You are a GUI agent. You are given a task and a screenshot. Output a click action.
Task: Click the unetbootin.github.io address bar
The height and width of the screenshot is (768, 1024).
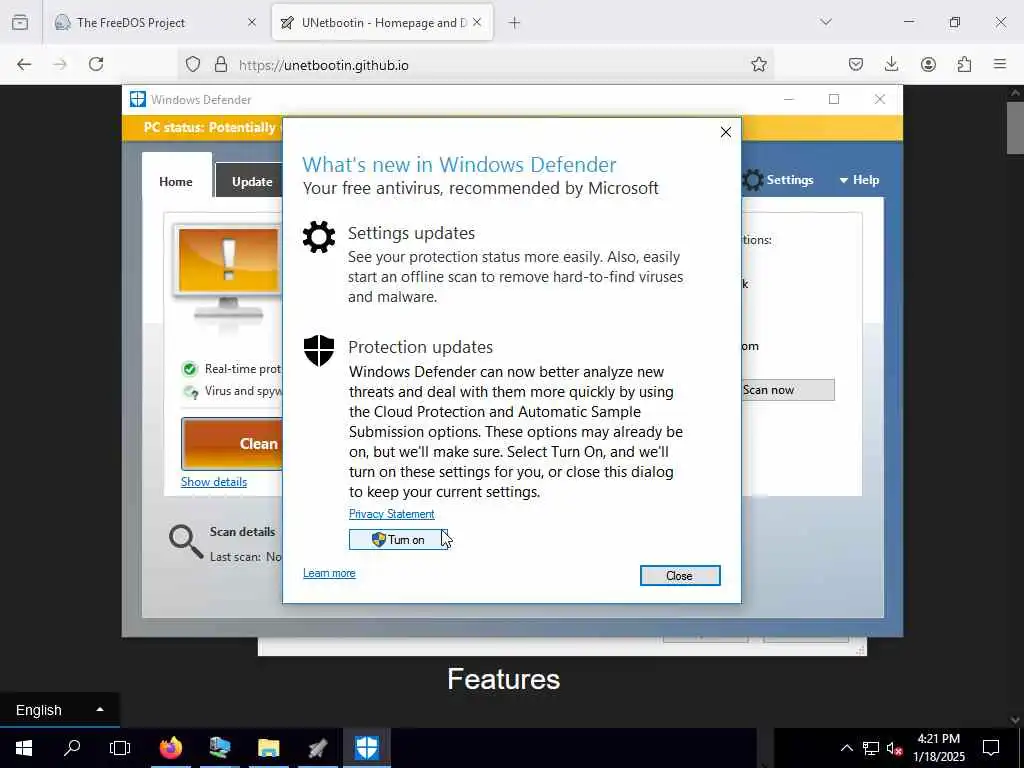[477, 65]
